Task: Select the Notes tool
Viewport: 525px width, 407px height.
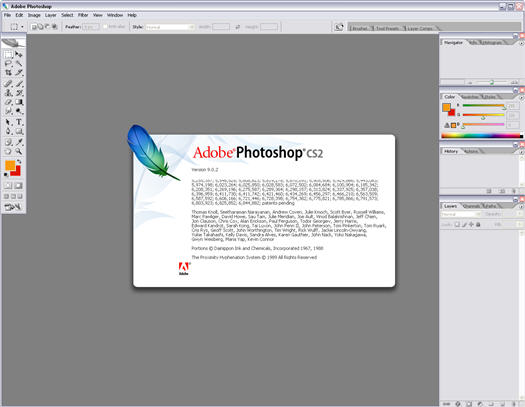Action: pyautogui.click(x=8, y=142)
